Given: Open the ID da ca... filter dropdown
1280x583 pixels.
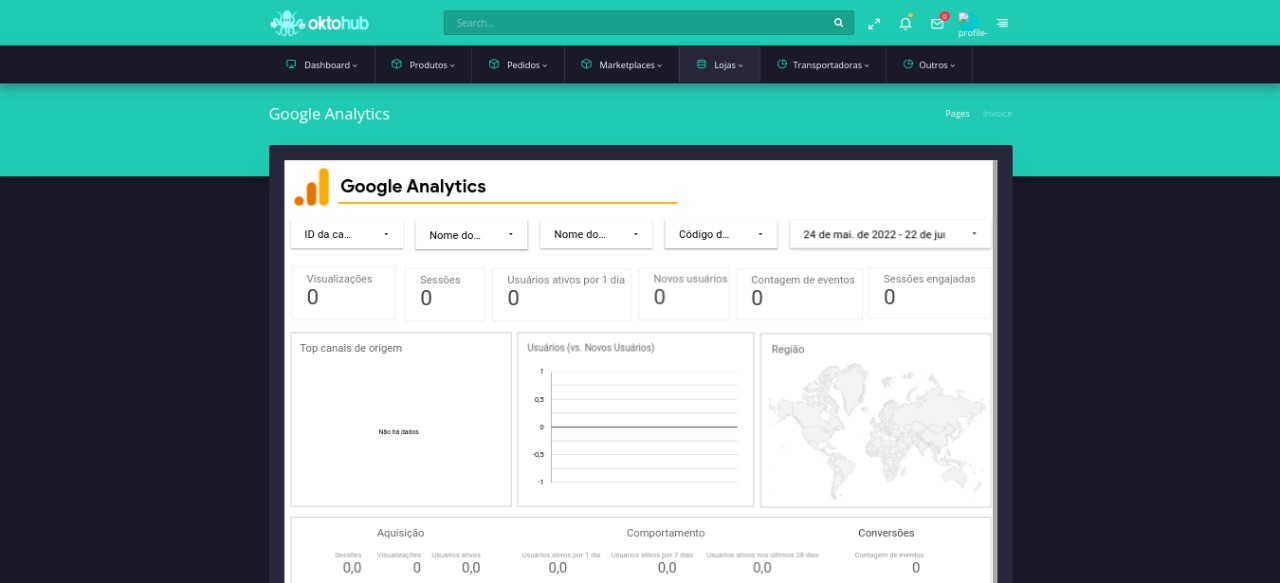Looking at the screenshot, I should 346,234.
